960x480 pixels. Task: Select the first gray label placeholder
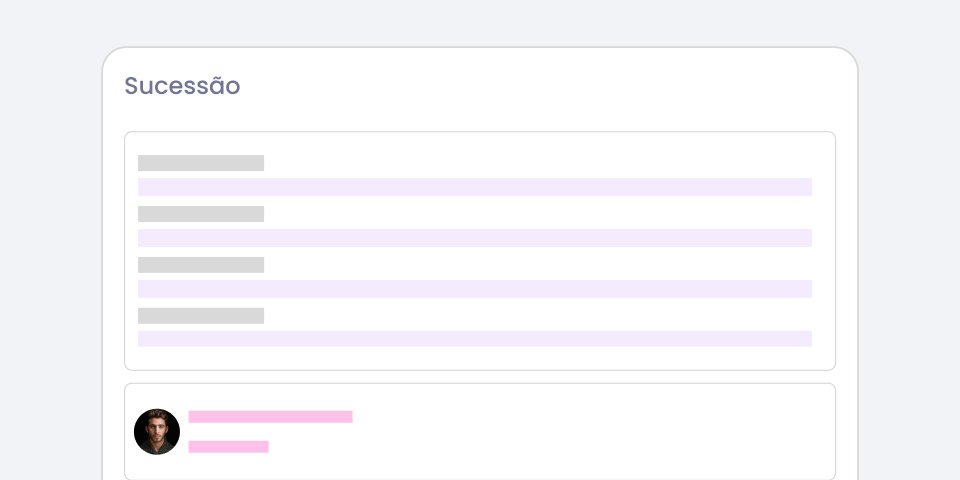(x=201, y=163)
